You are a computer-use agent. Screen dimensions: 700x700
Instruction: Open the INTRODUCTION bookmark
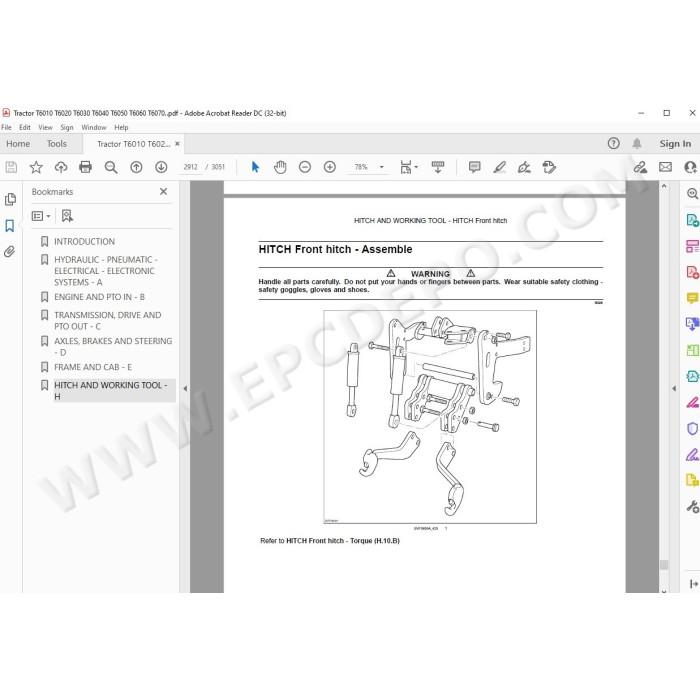pyautogui.click(x=84, y=242)
